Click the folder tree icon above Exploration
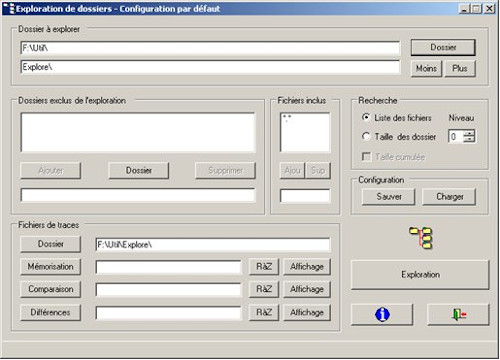Image resolution: width=500 pixels, height=360 pixels. [x=421, y=238]
